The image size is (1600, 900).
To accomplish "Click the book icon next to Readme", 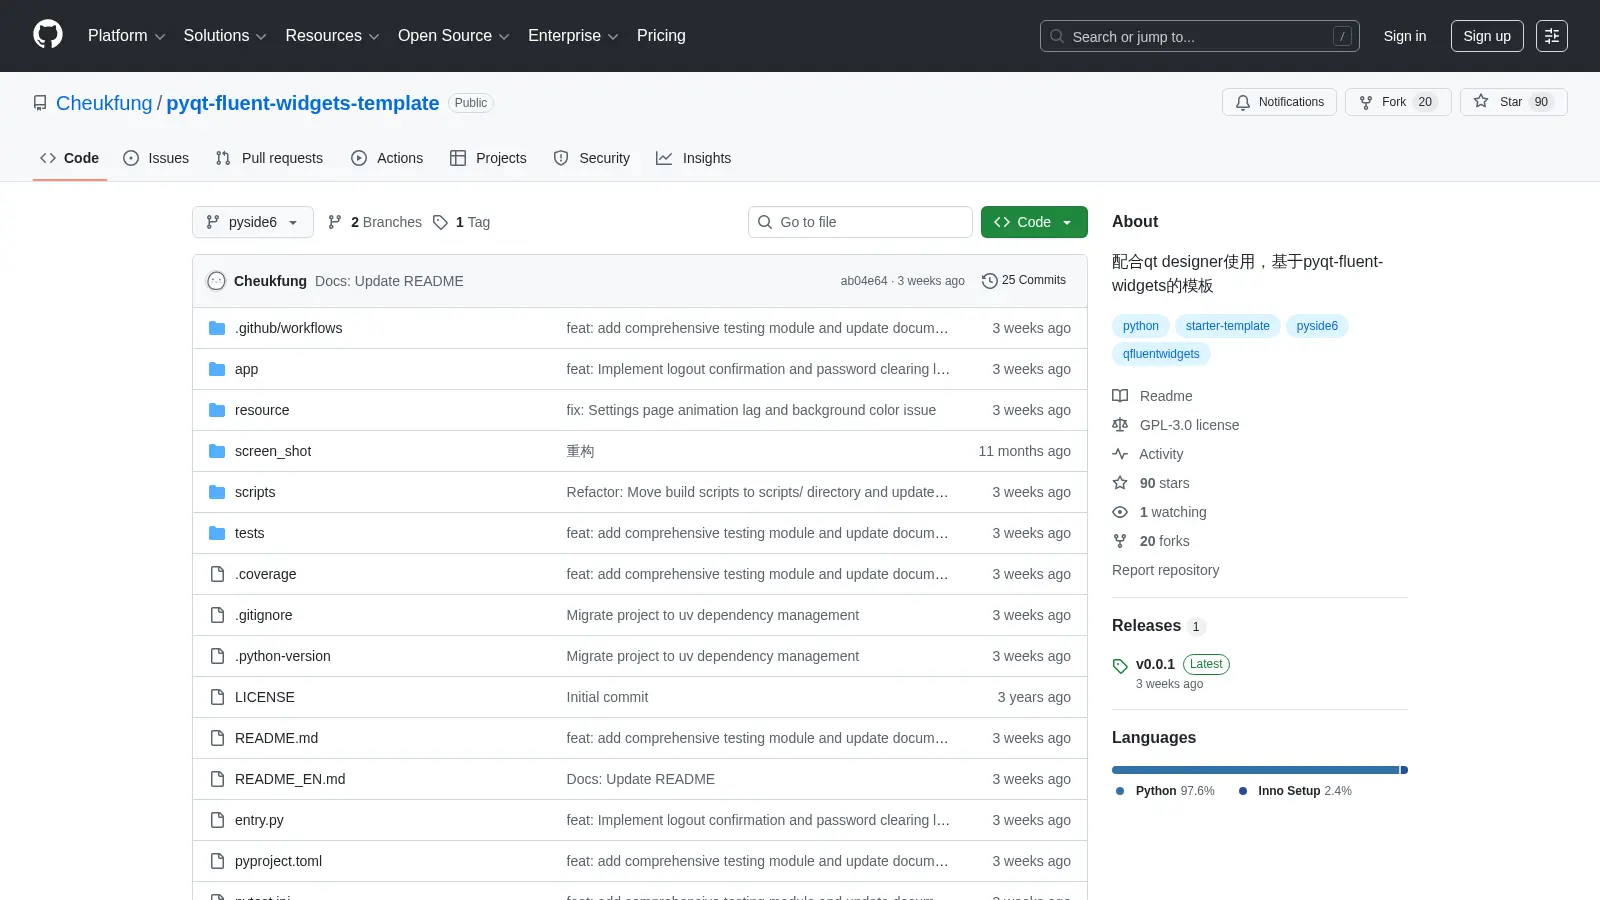I will tap(1120, 396).
